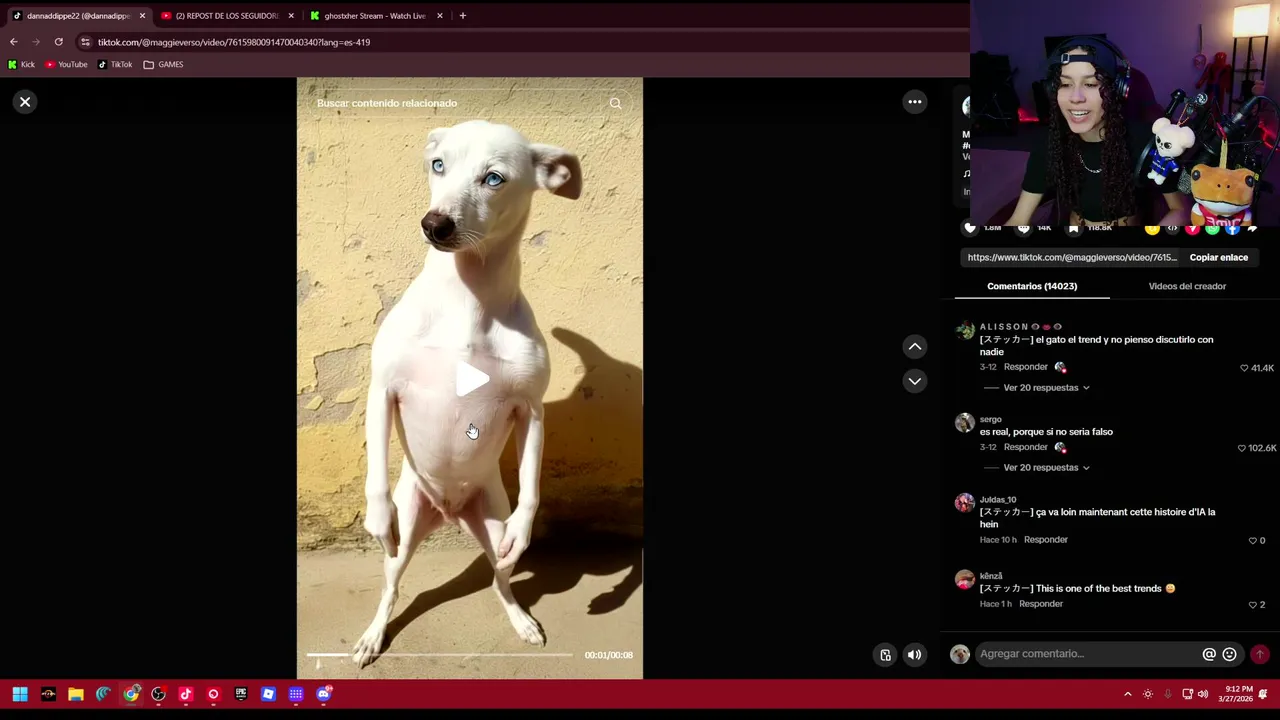Show hidden system tray icons

coord(1128,694)
